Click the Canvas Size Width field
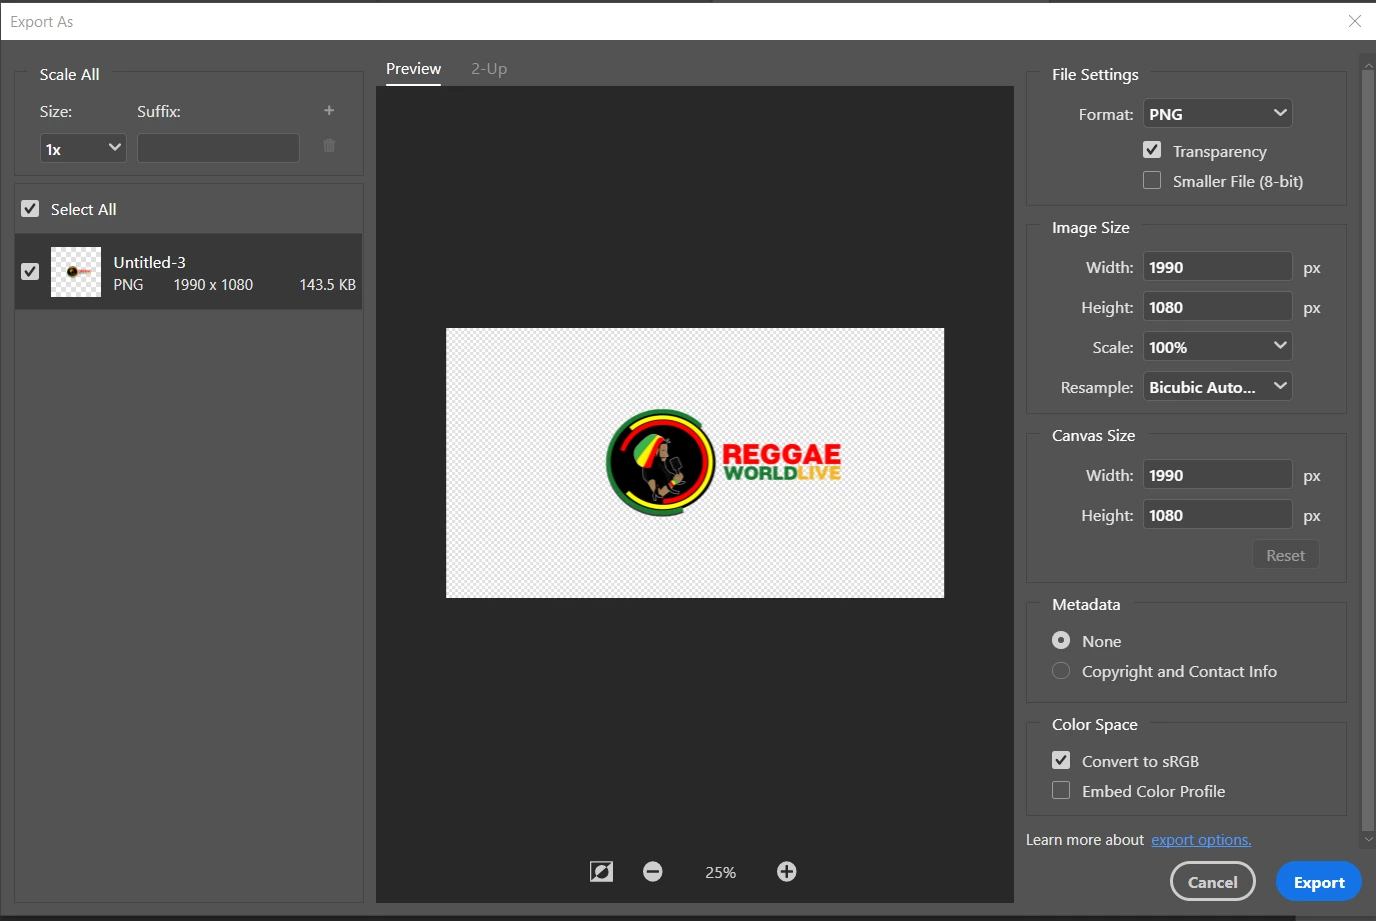The width and height of the screenshot is (1376, 921). [x=1218, y=475]
